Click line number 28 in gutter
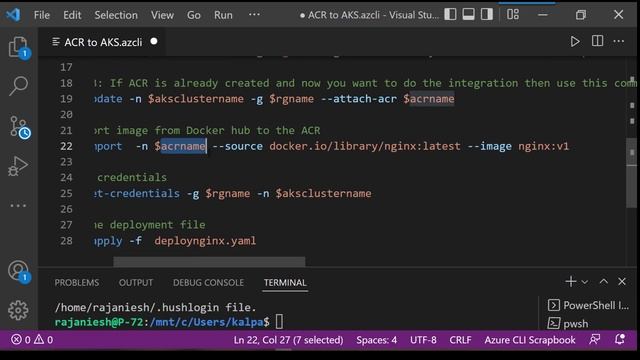 [x=66, y=241]
